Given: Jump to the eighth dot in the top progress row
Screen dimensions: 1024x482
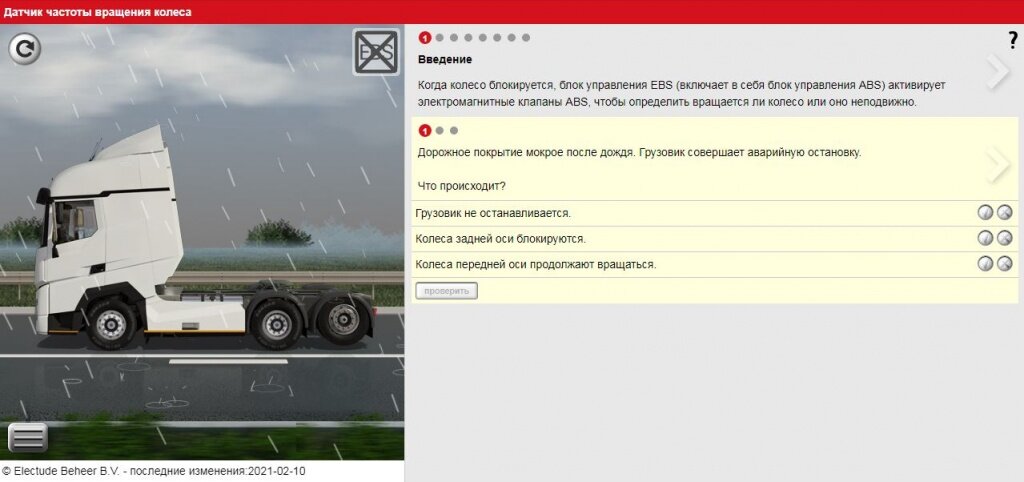Looking at the screenshot, I should 526,38.
